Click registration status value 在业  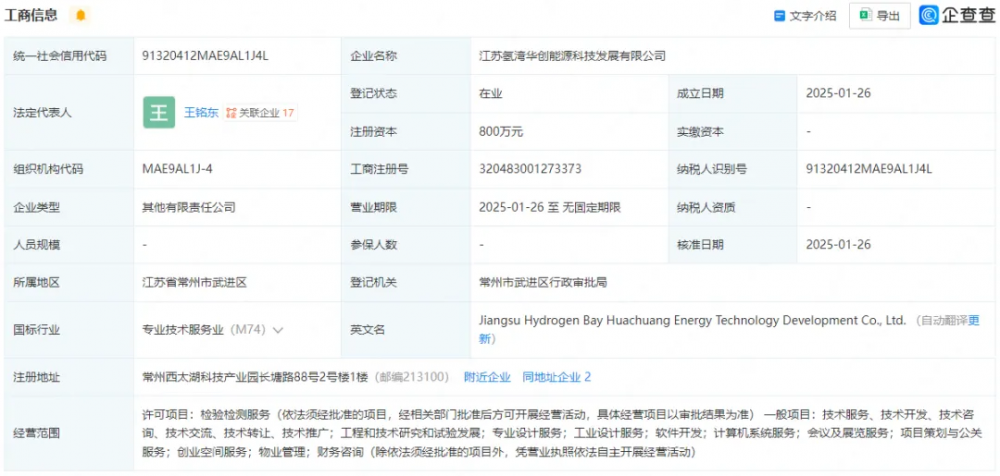pyautogui.click(x=490, y=94)
